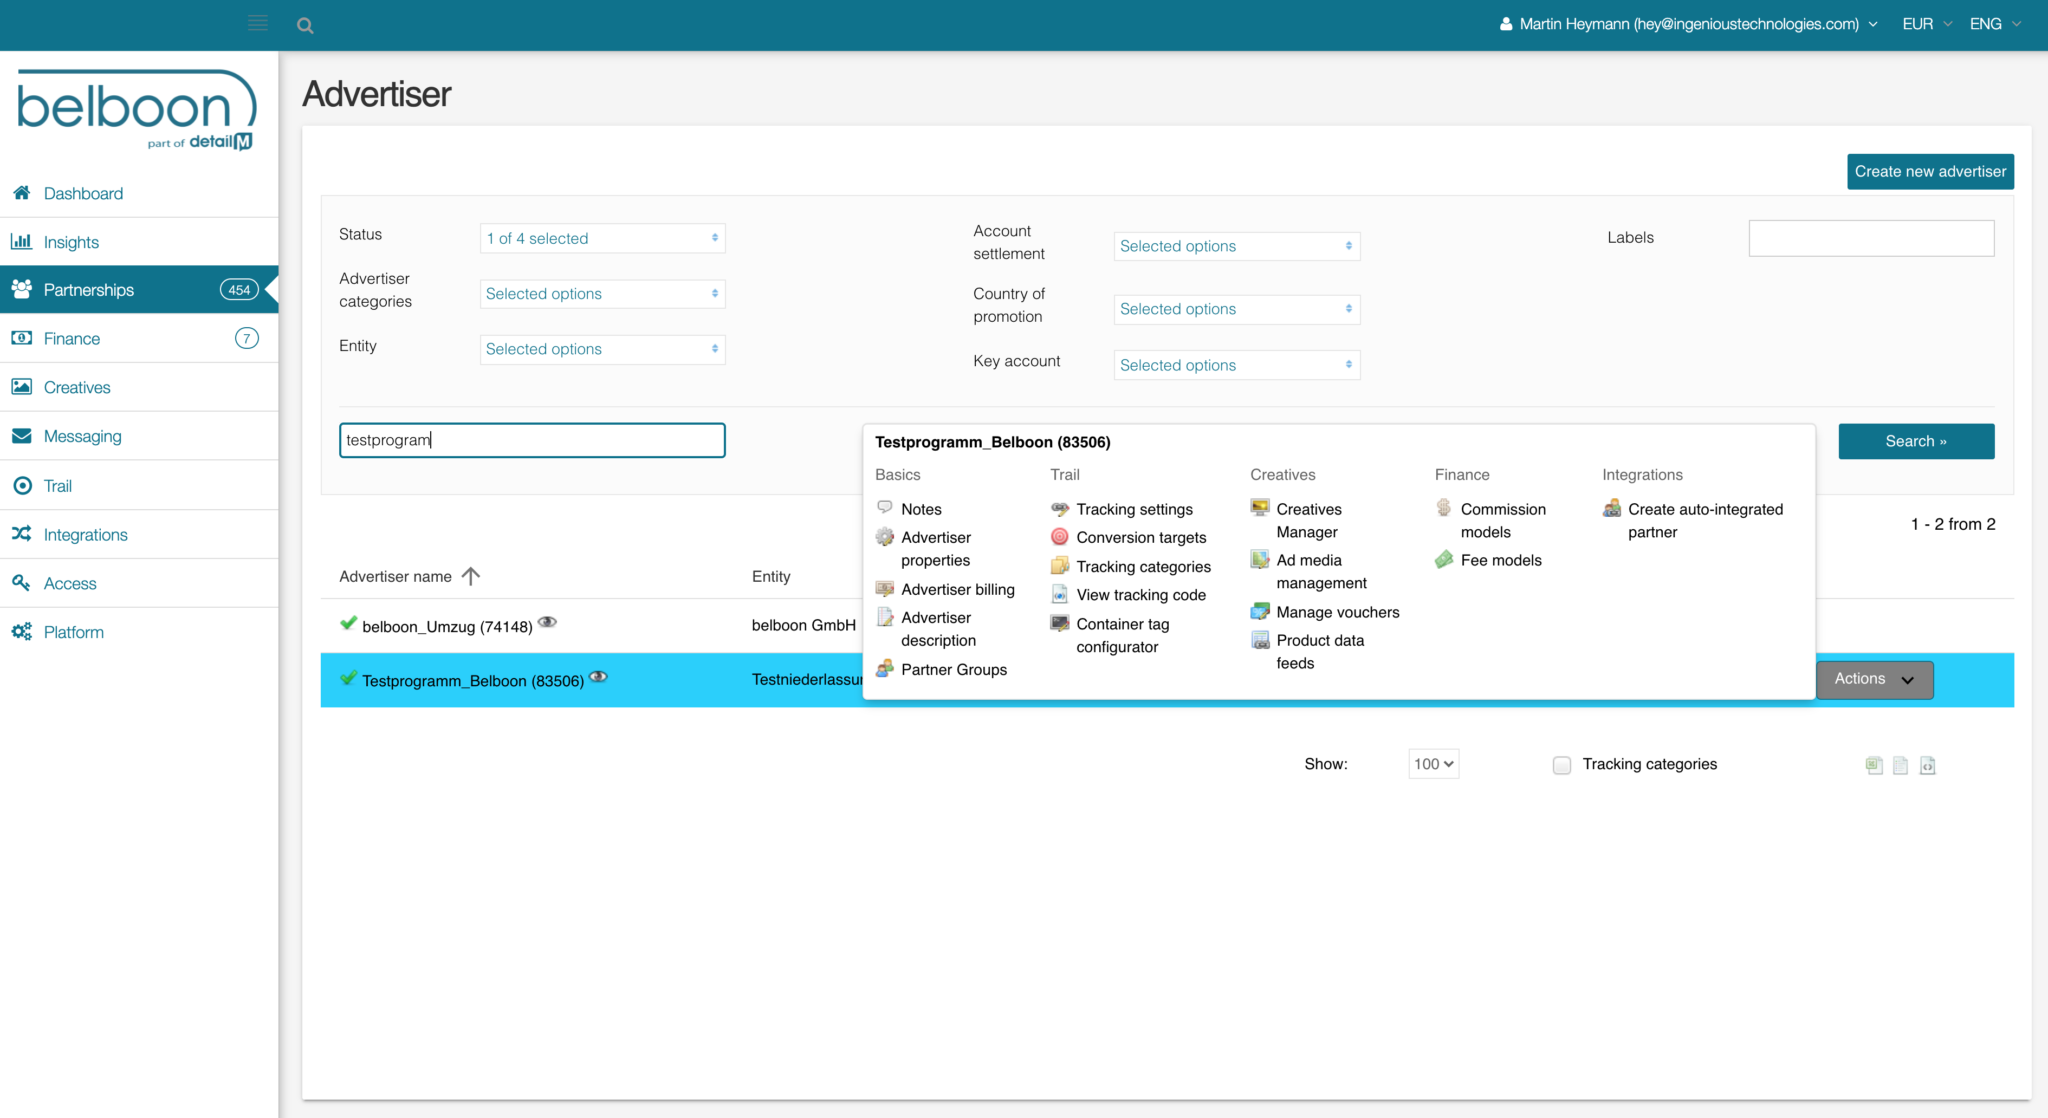Click the Fee models money icon
2048x1118 pixels.
pyautogui.click(x=1444, y=560)
